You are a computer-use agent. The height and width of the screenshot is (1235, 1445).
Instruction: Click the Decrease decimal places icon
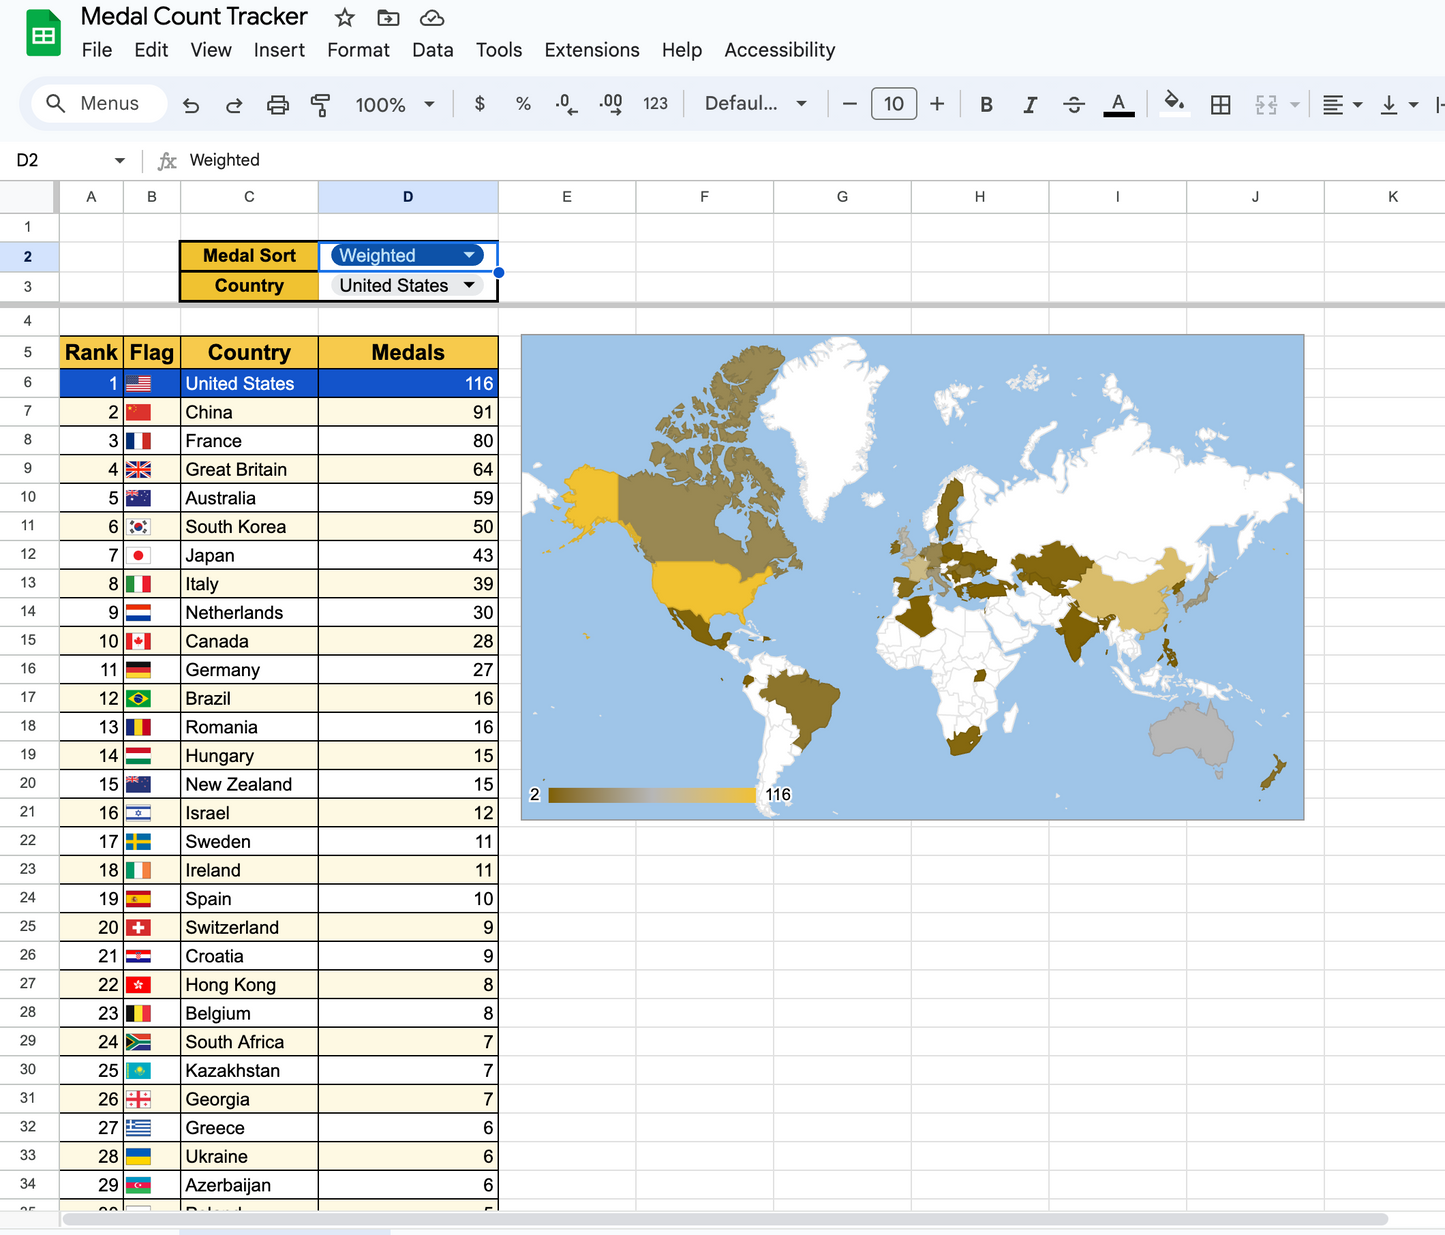coord(565,103)
